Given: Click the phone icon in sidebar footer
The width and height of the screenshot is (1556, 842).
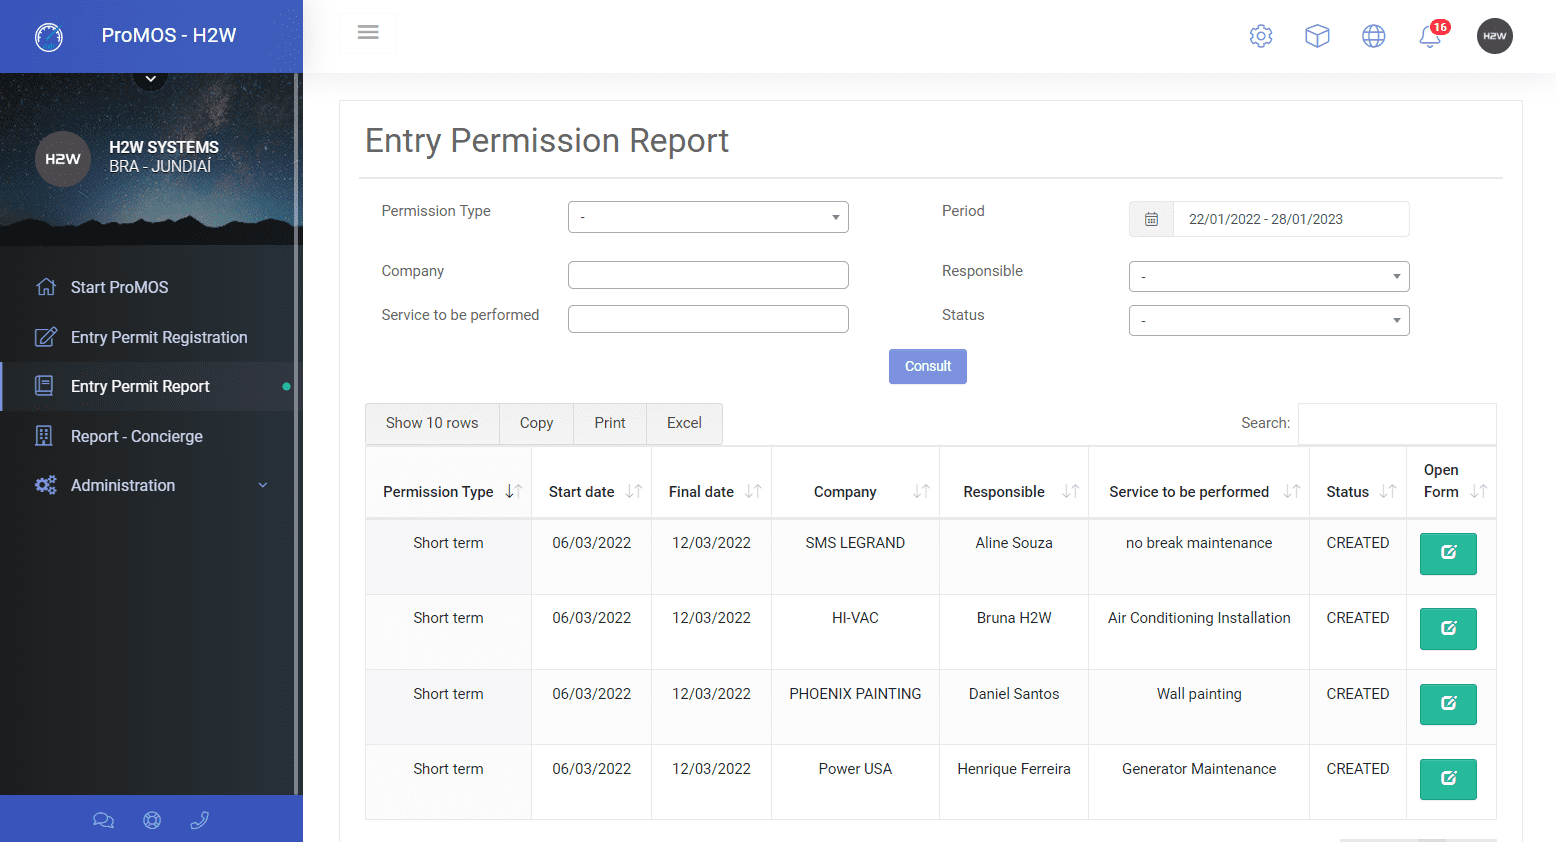Looking at the screenshot, I should click(199, 820).
